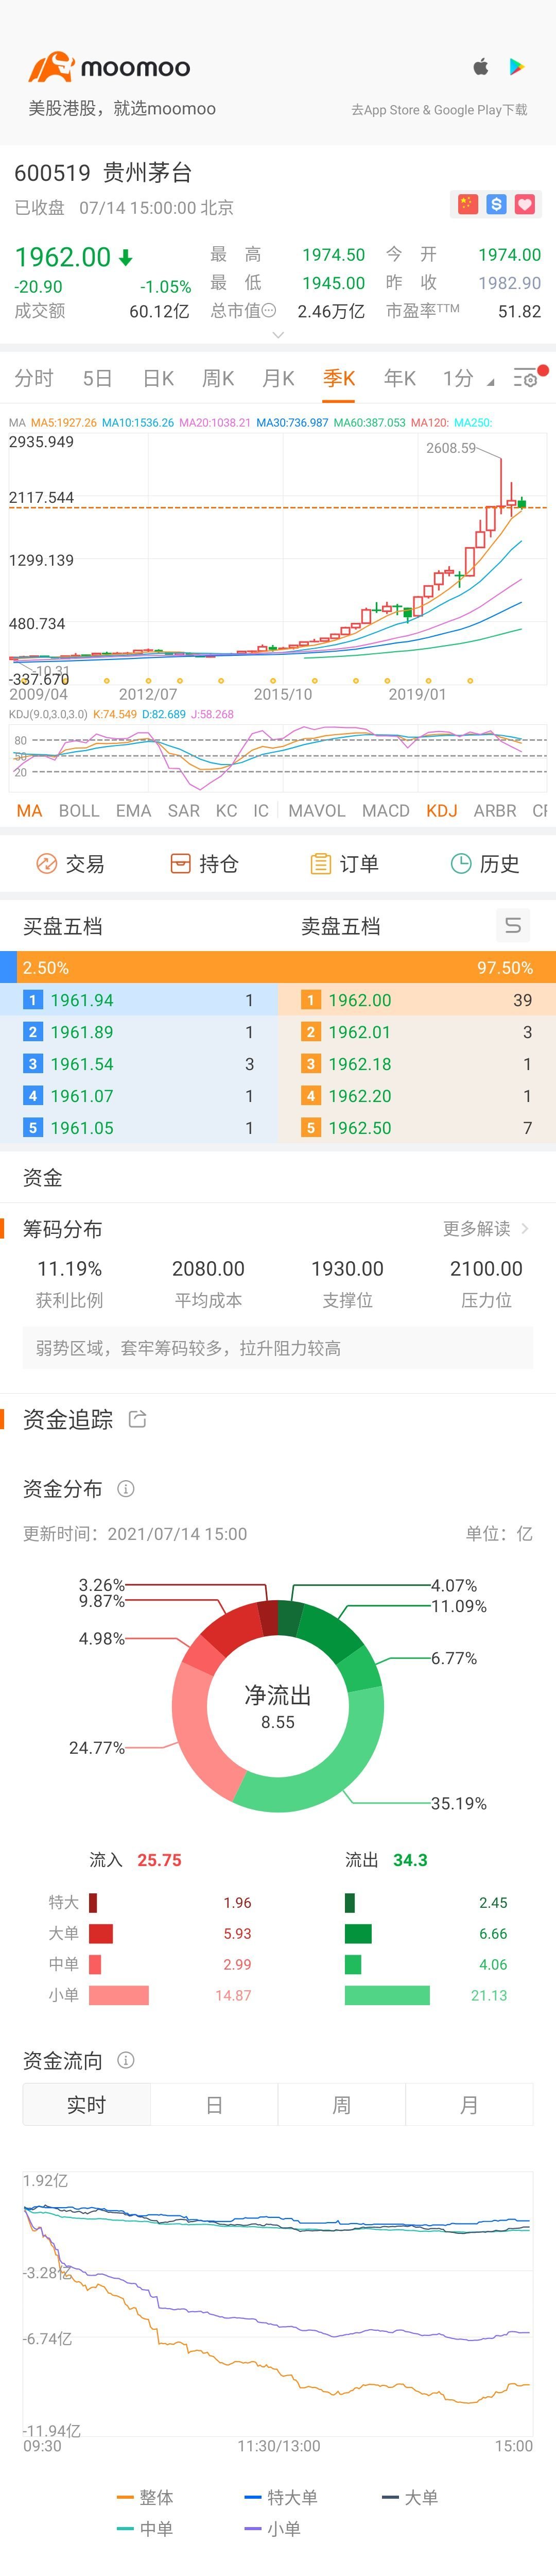
Task: Toggle order book layout switch icon
Action: pos(513,926)
